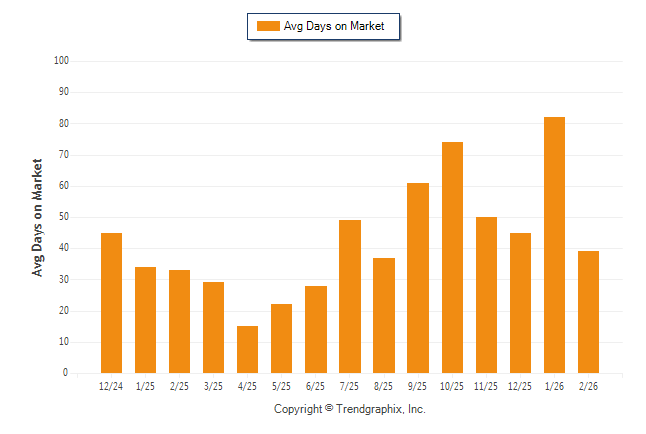Viewport: 646px width, 434px height.
Task: Select the 11/25 bar
Action: (486, 294)
